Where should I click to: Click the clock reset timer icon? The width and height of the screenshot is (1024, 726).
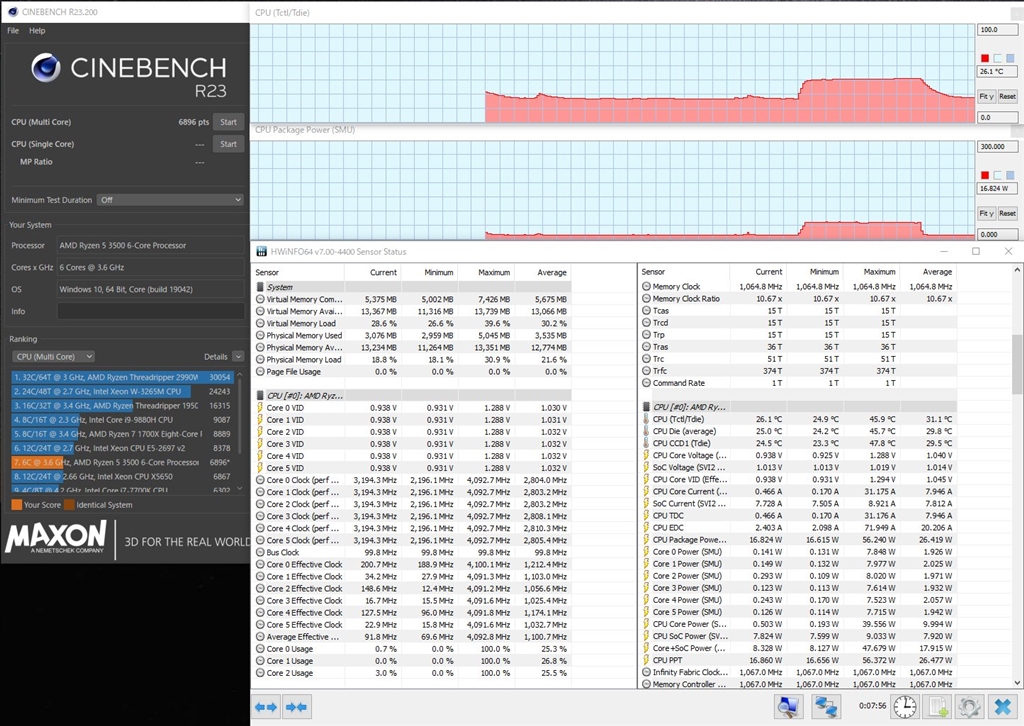point(904,707)
